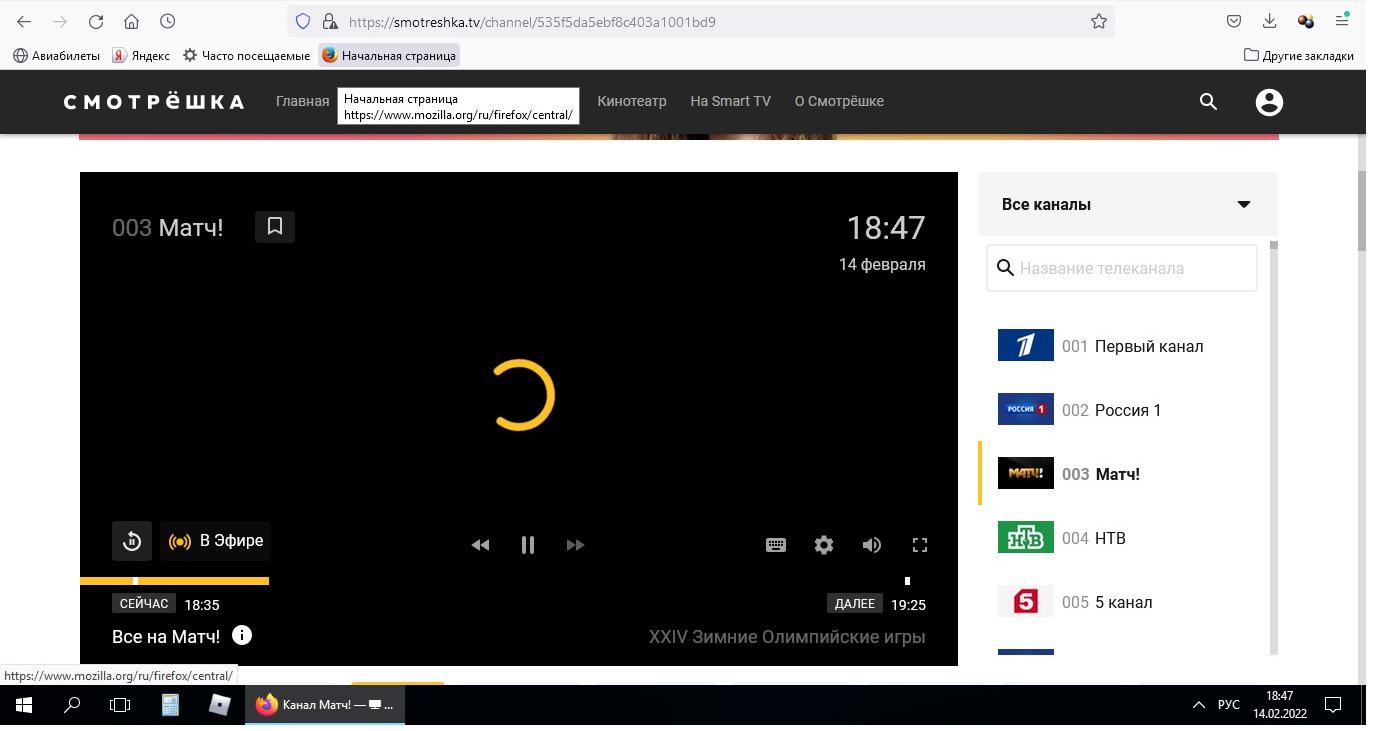Open tracking protection shield icon
Screen dimensions: 1373x731
coord(303,21)
